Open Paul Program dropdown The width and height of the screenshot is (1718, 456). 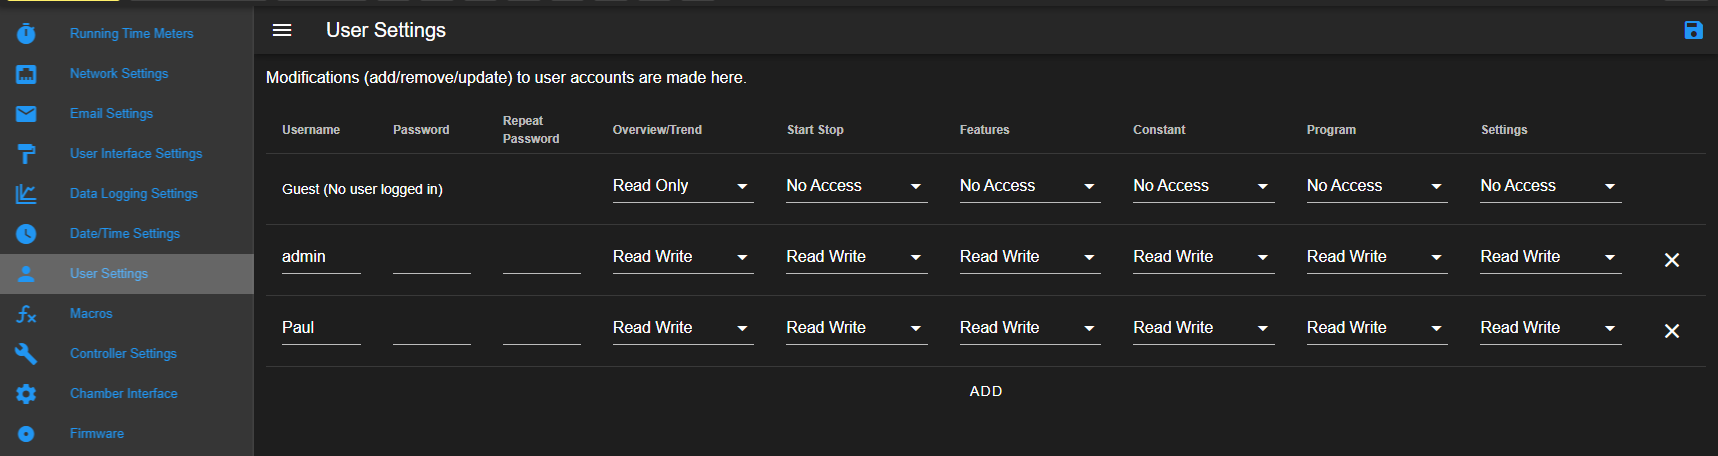[x=1377, y=328]
